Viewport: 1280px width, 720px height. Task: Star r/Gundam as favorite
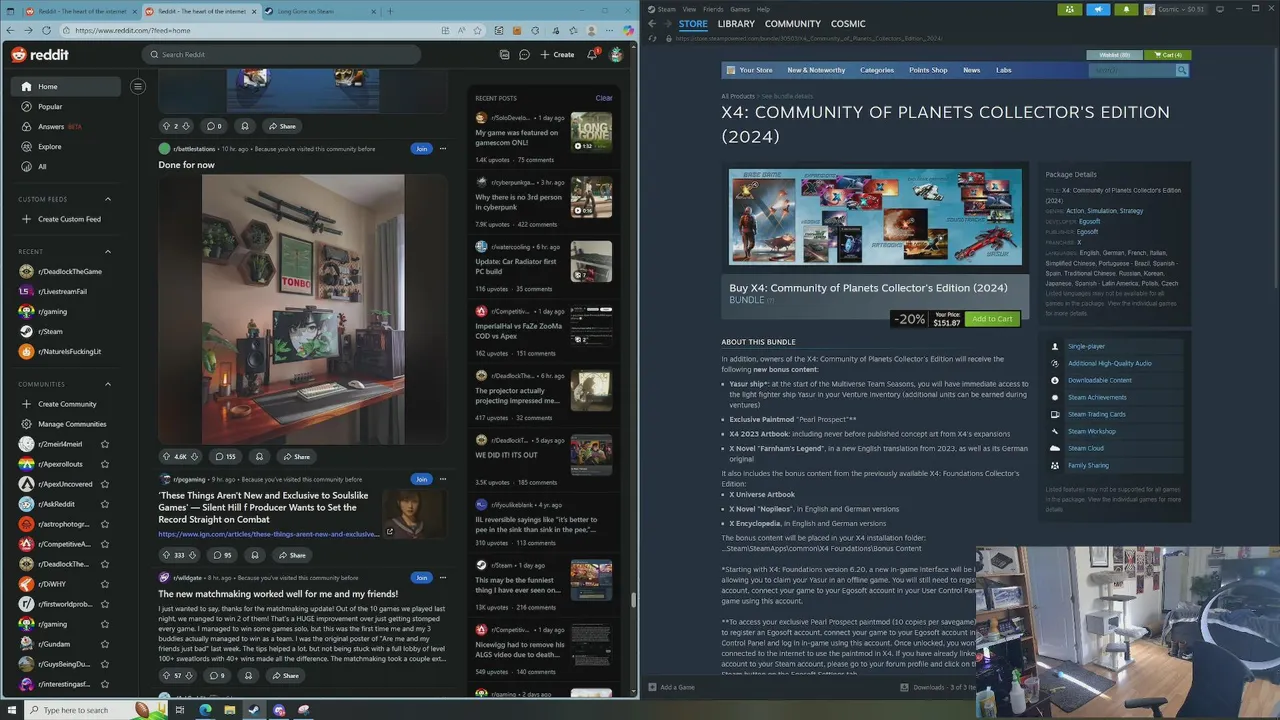(105, 644)
